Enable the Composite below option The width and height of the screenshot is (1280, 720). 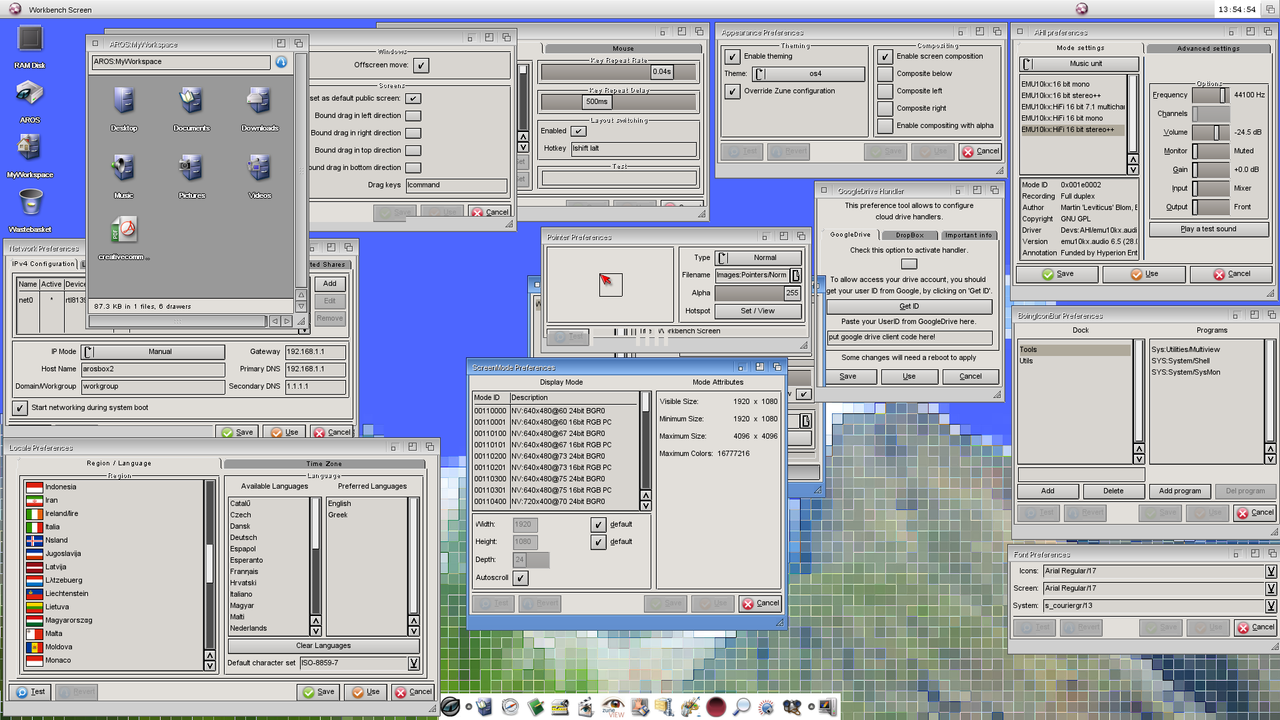point(885,74)
